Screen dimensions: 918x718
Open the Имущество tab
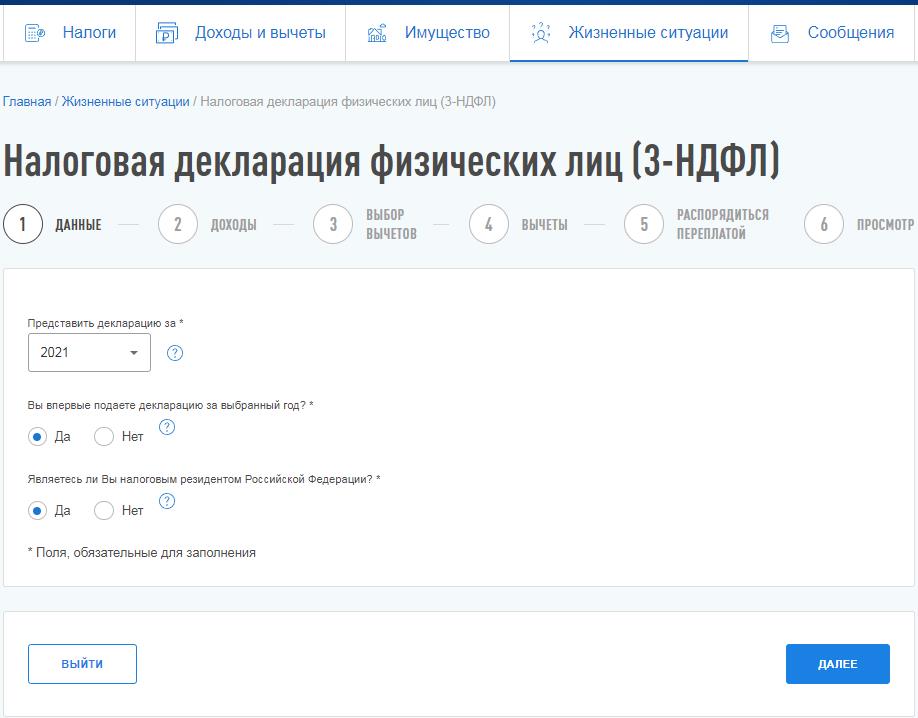[447, 33]
